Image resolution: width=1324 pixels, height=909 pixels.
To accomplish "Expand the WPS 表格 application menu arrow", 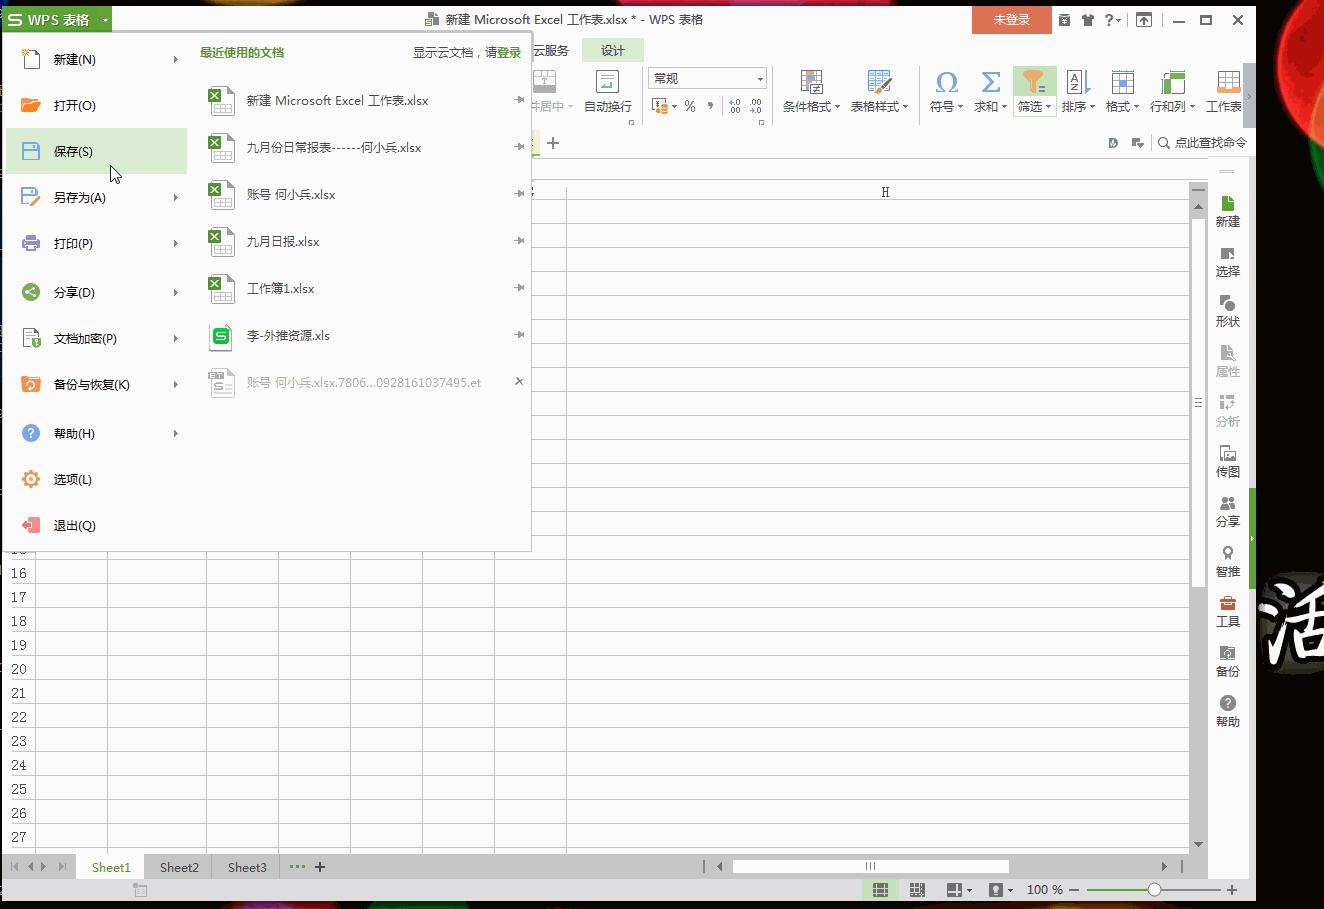I will [105, 20].
